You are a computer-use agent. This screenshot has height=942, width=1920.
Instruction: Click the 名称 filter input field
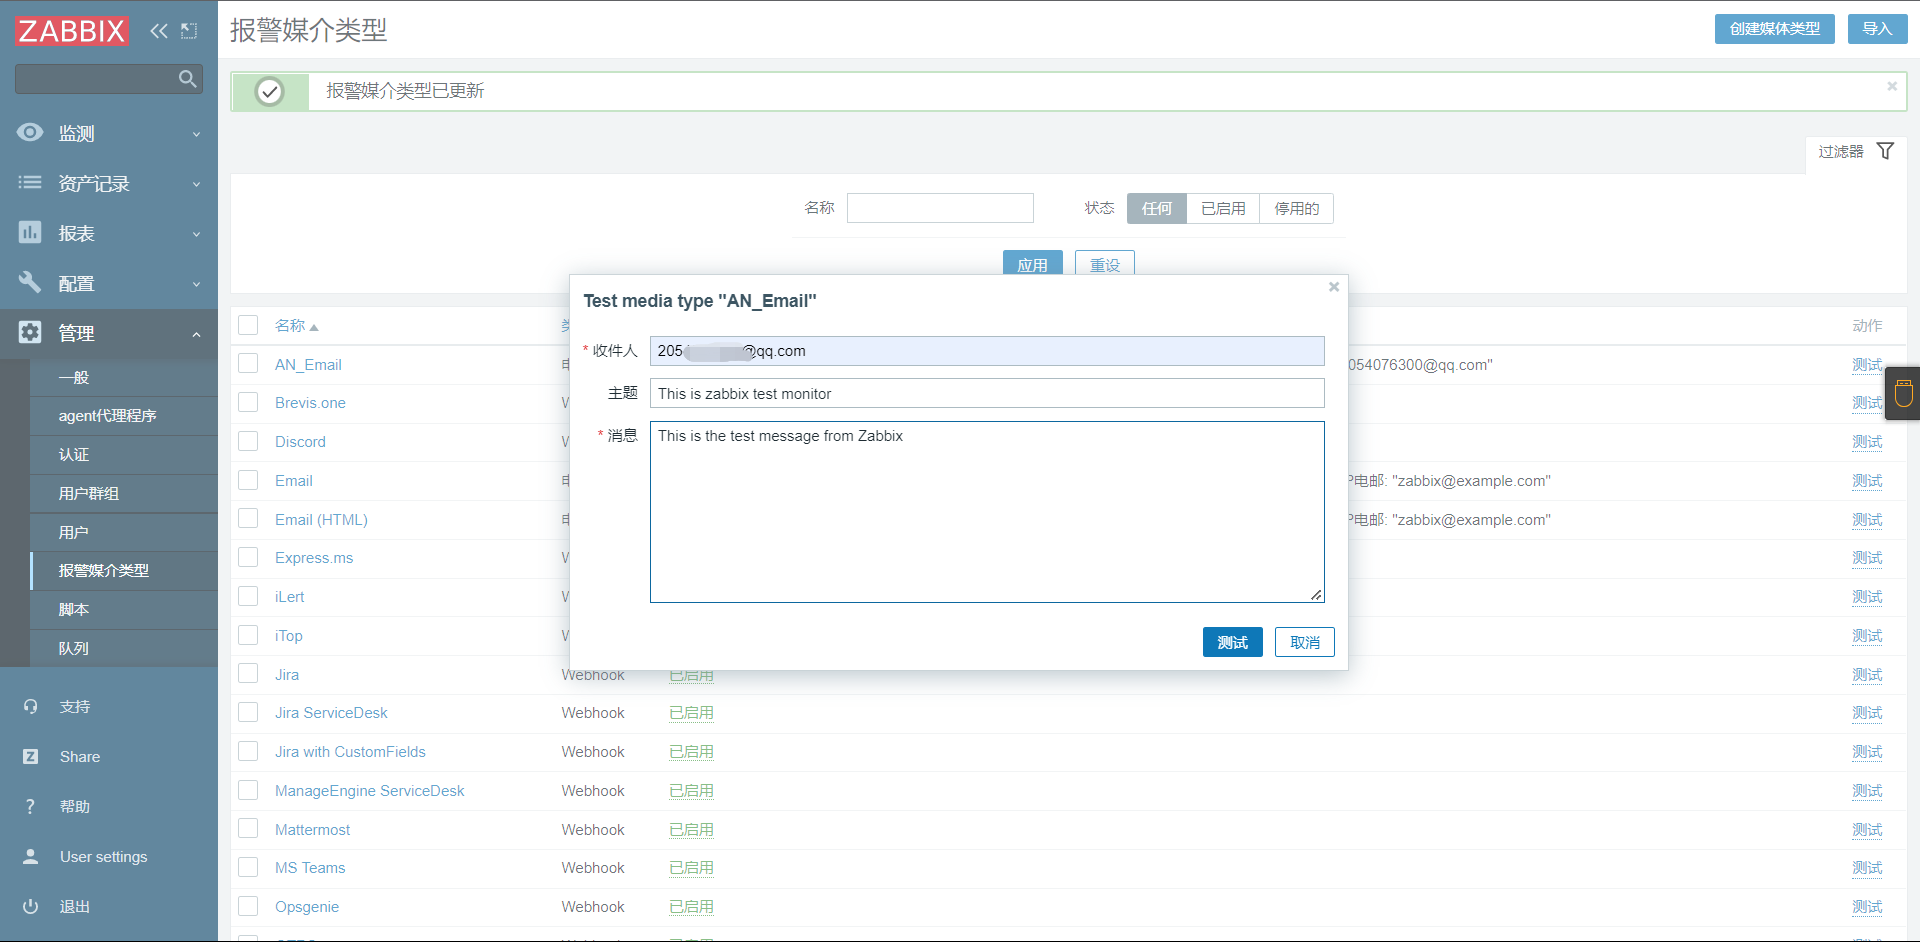coord(940,208)
